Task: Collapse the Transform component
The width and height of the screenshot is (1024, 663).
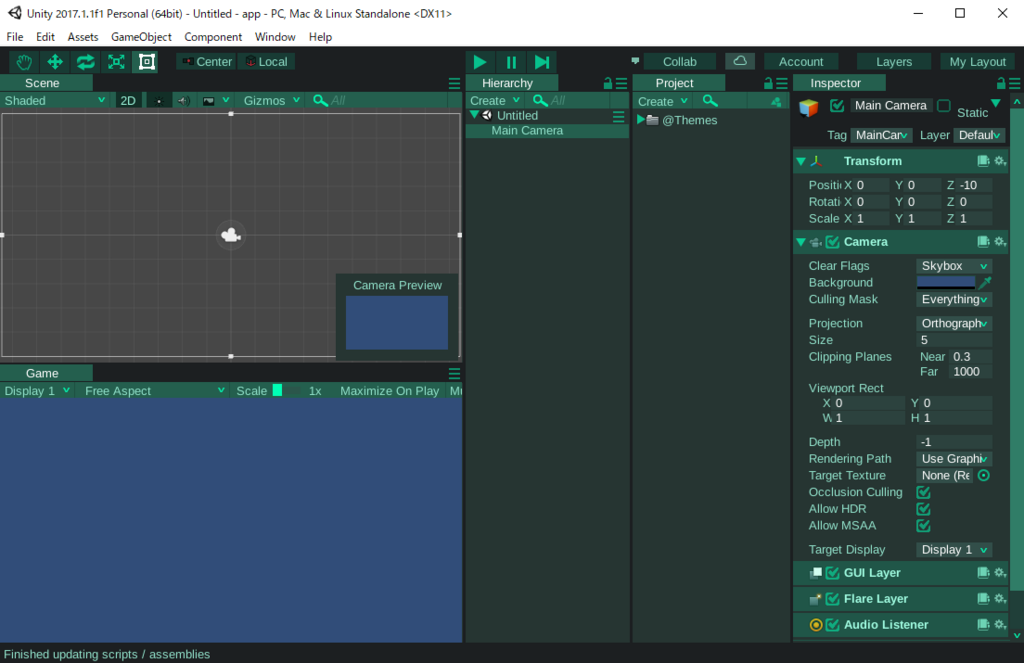Action: (x=801, y=161)
